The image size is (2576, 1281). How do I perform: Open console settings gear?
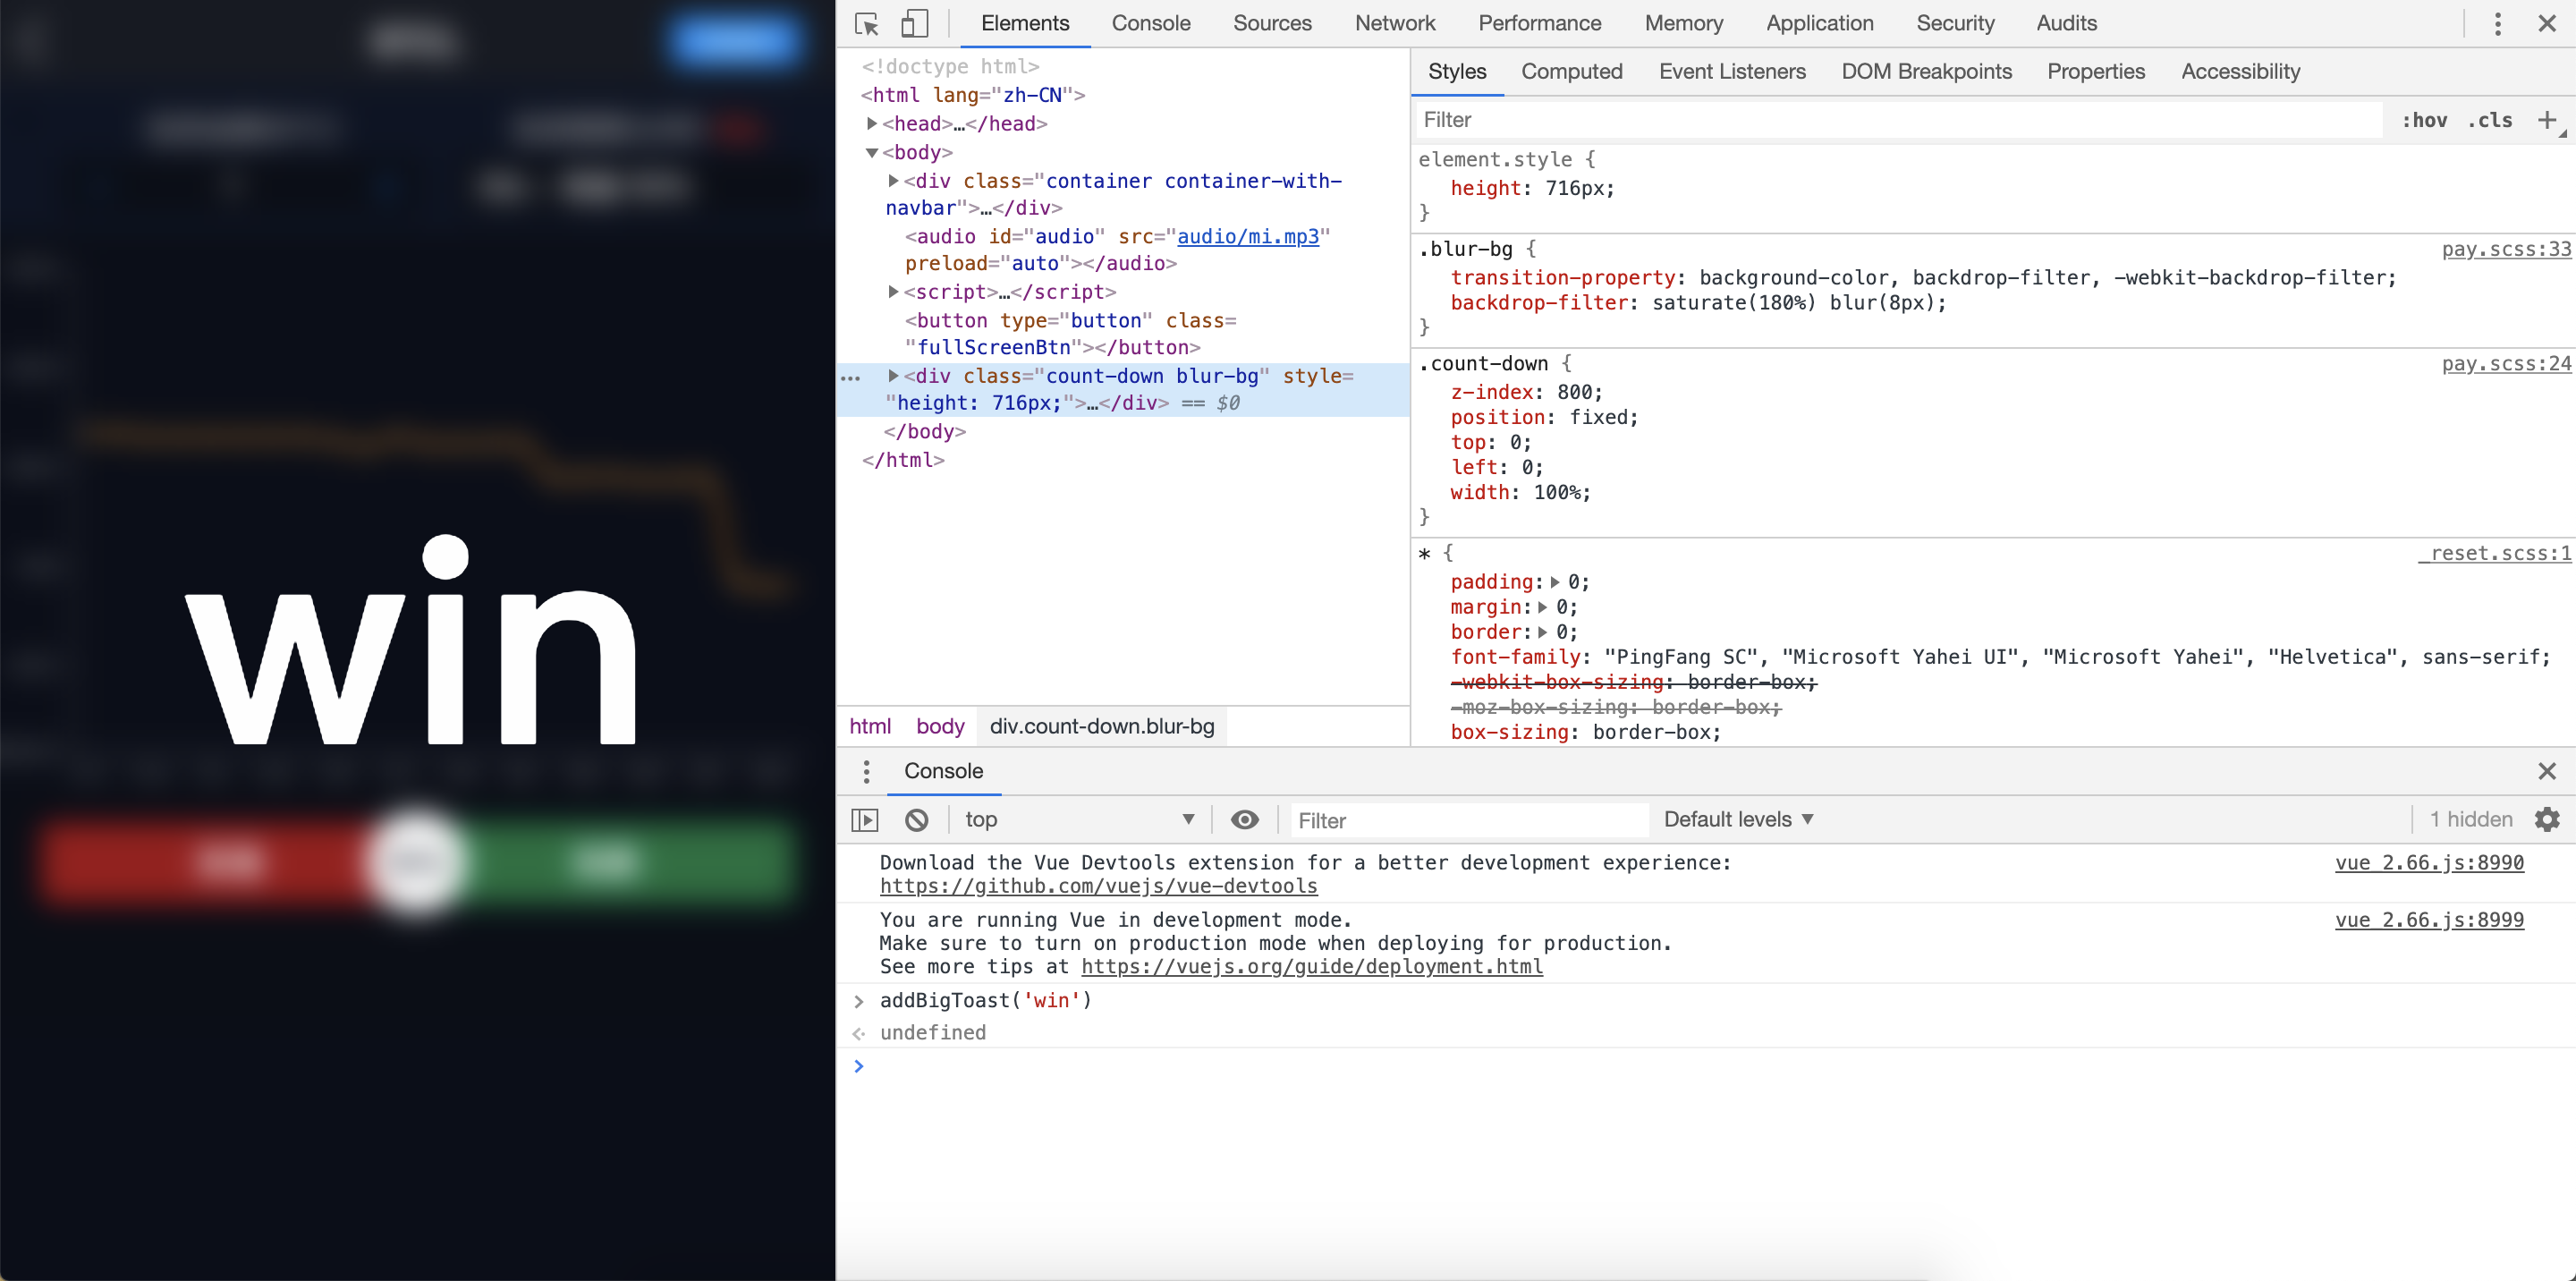[x=2547, y=819]
